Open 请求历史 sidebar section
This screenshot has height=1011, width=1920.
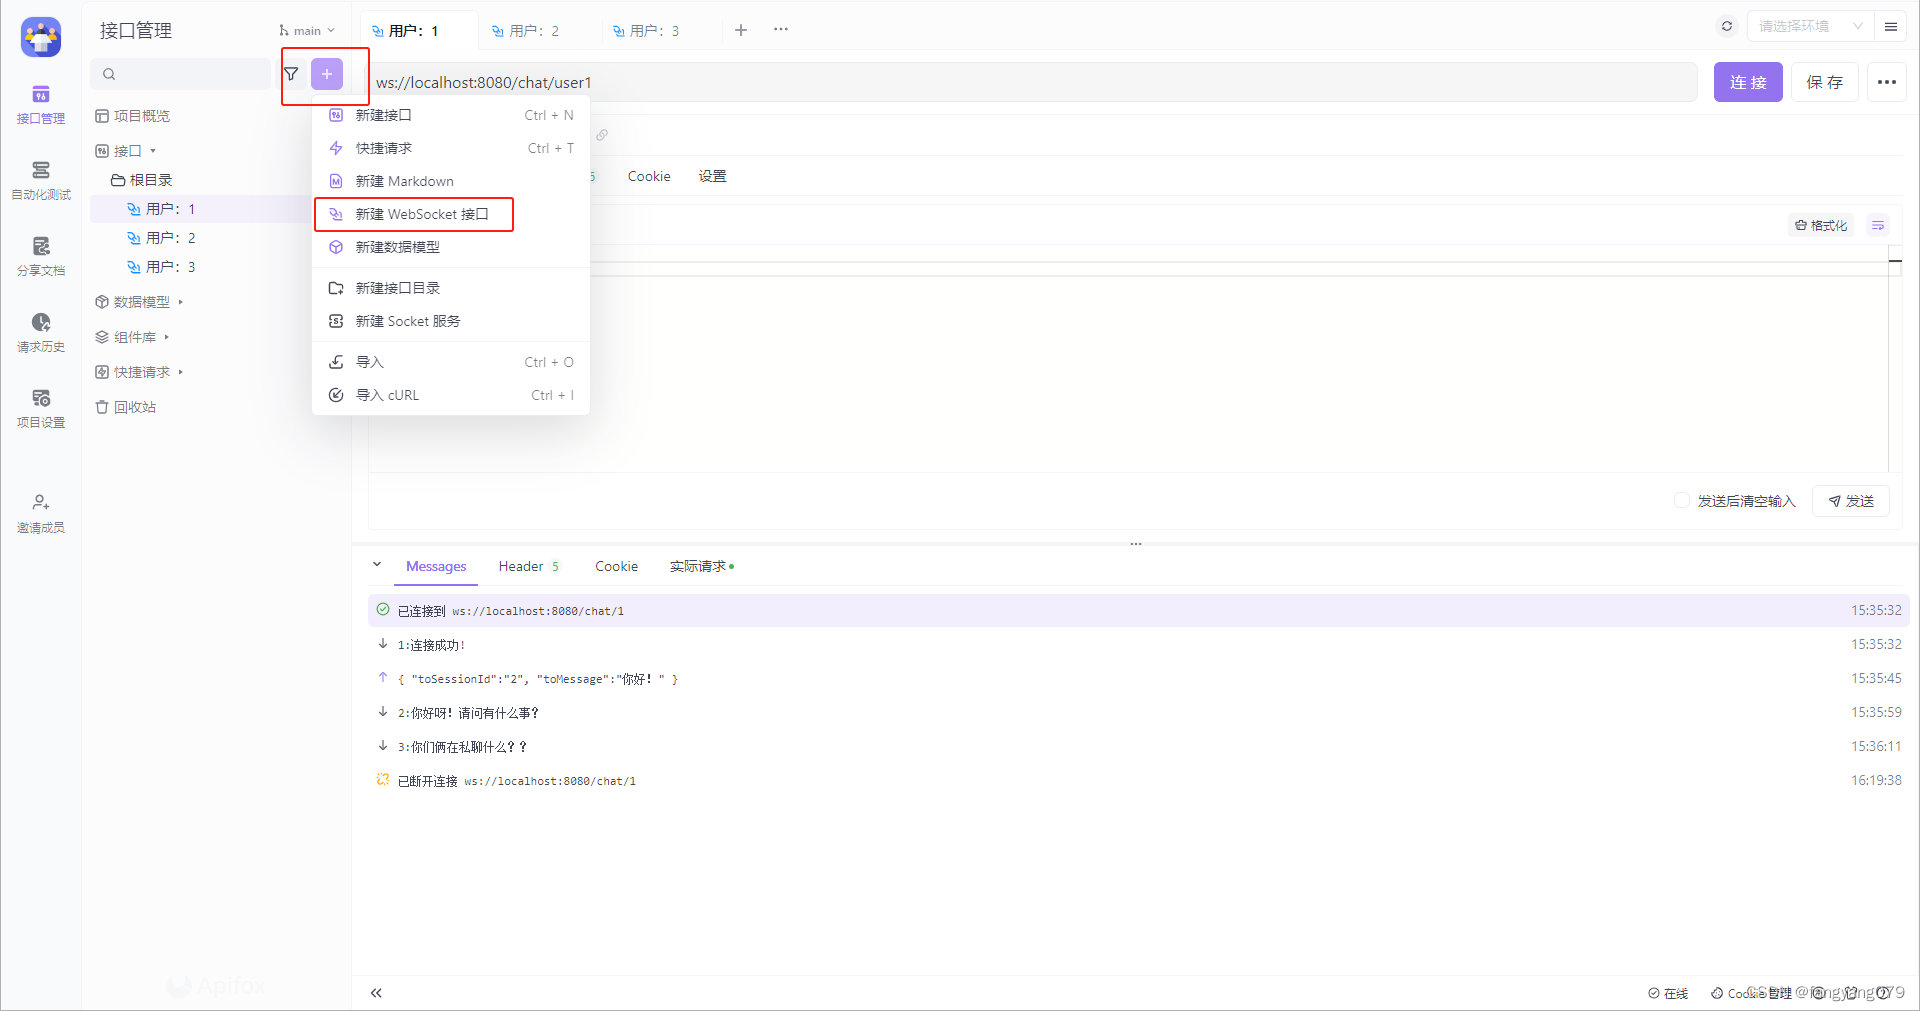click(41, 333)
